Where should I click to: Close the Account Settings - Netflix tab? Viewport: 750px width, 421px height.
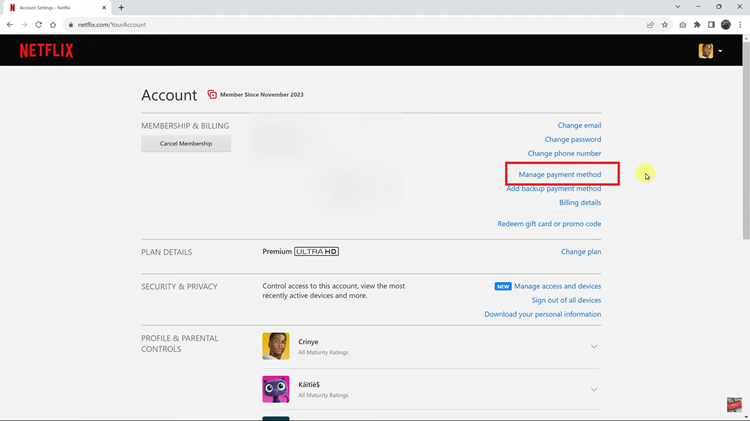[x=104, y=8]
